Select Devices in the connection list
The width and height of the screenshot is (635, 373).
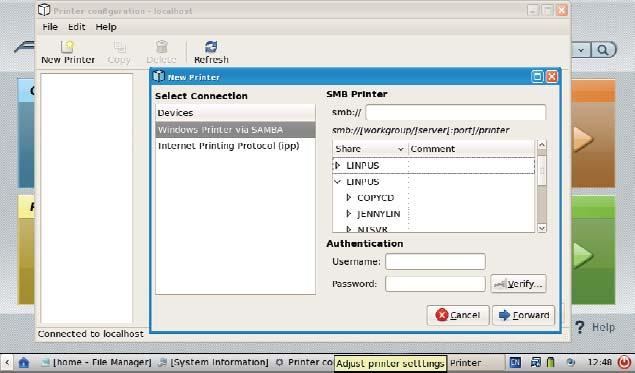click(235, 113)
